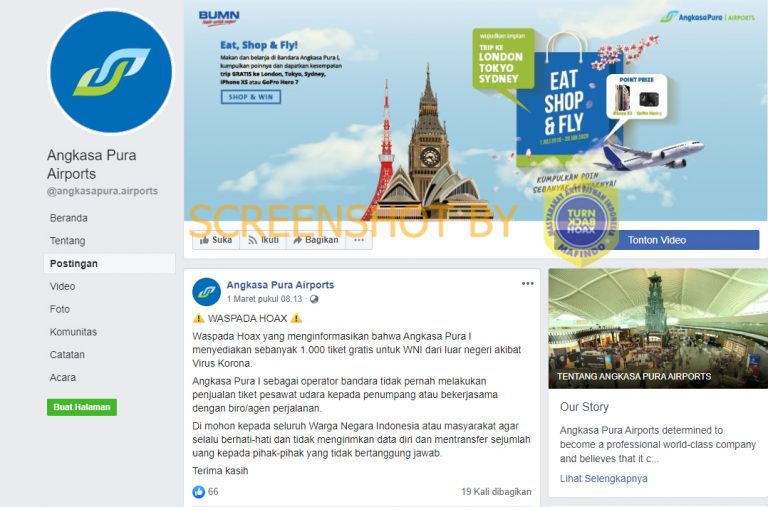This screenshot has height=507, width=768.
Task: Open the Tentang Angkasa Pura Airports thumbnail
Action: [x=658, y=328]
